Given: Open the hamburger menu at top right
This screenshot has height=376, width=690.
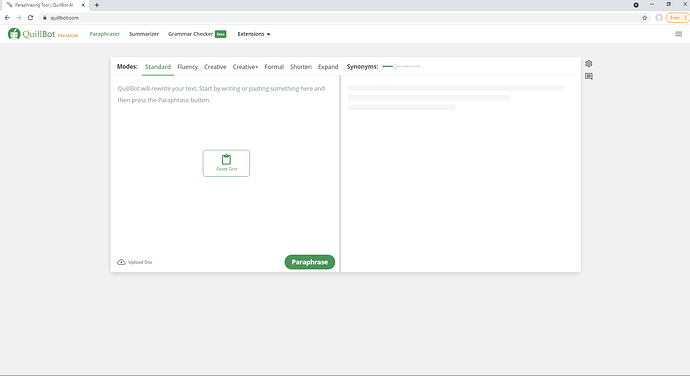Looking at the screenshot, I should tap(679, 34).
